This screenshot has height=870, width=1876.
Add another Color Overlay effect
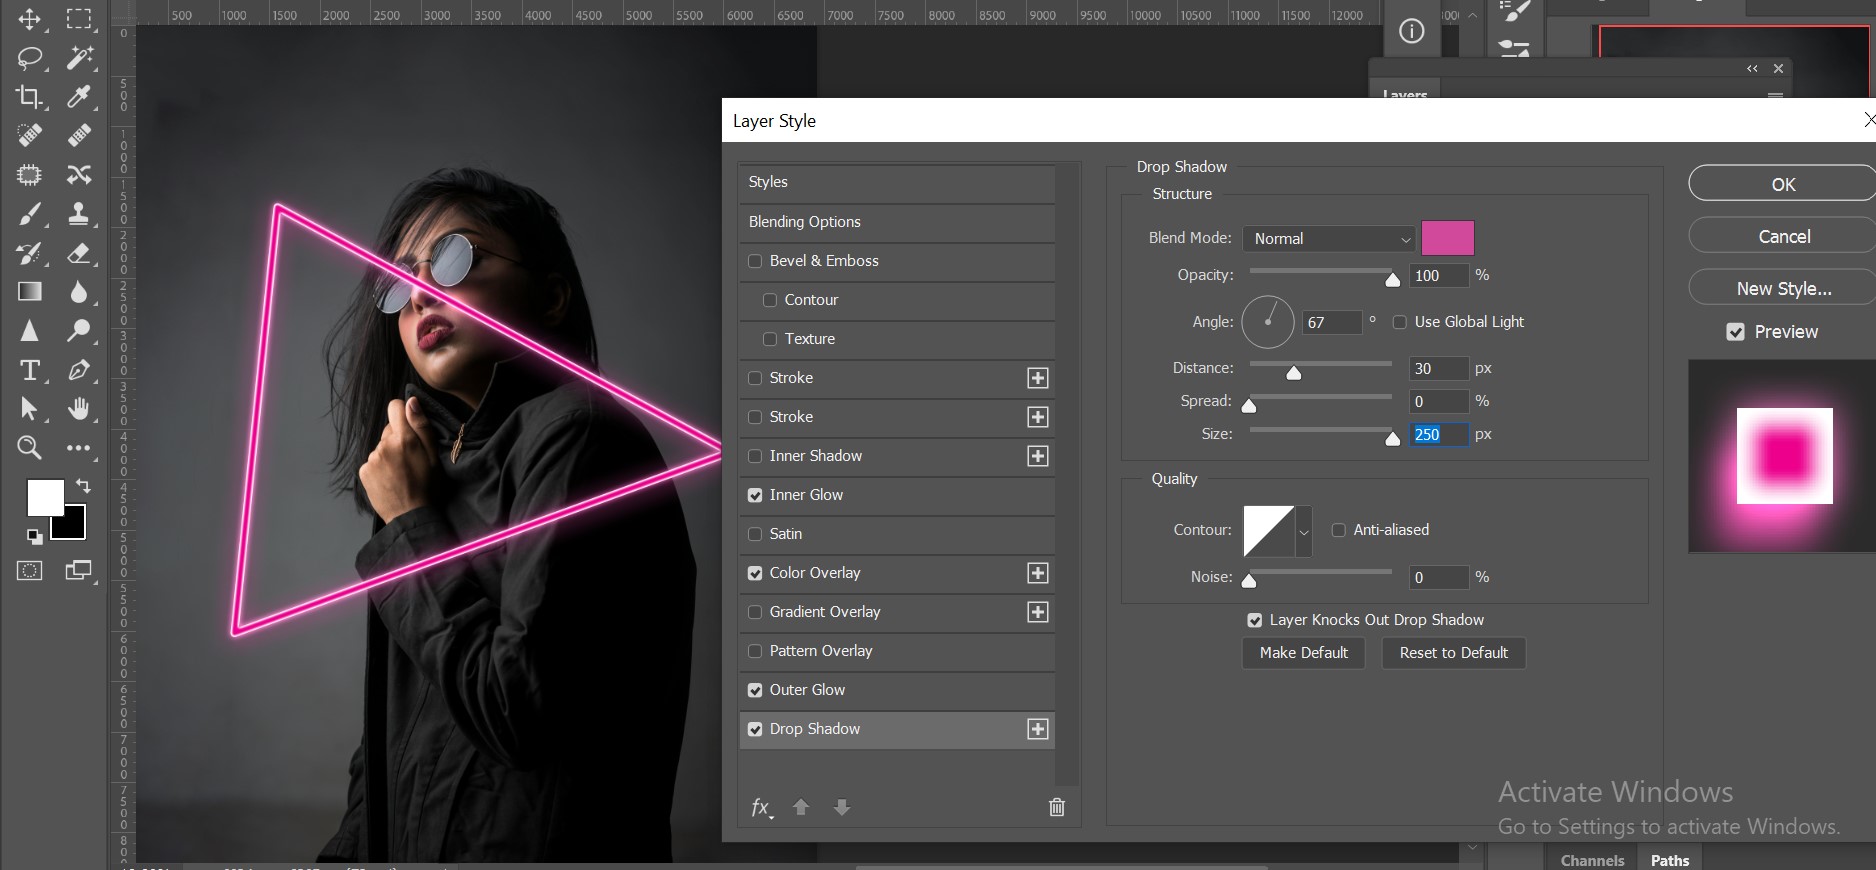[x=1038, y=573]
